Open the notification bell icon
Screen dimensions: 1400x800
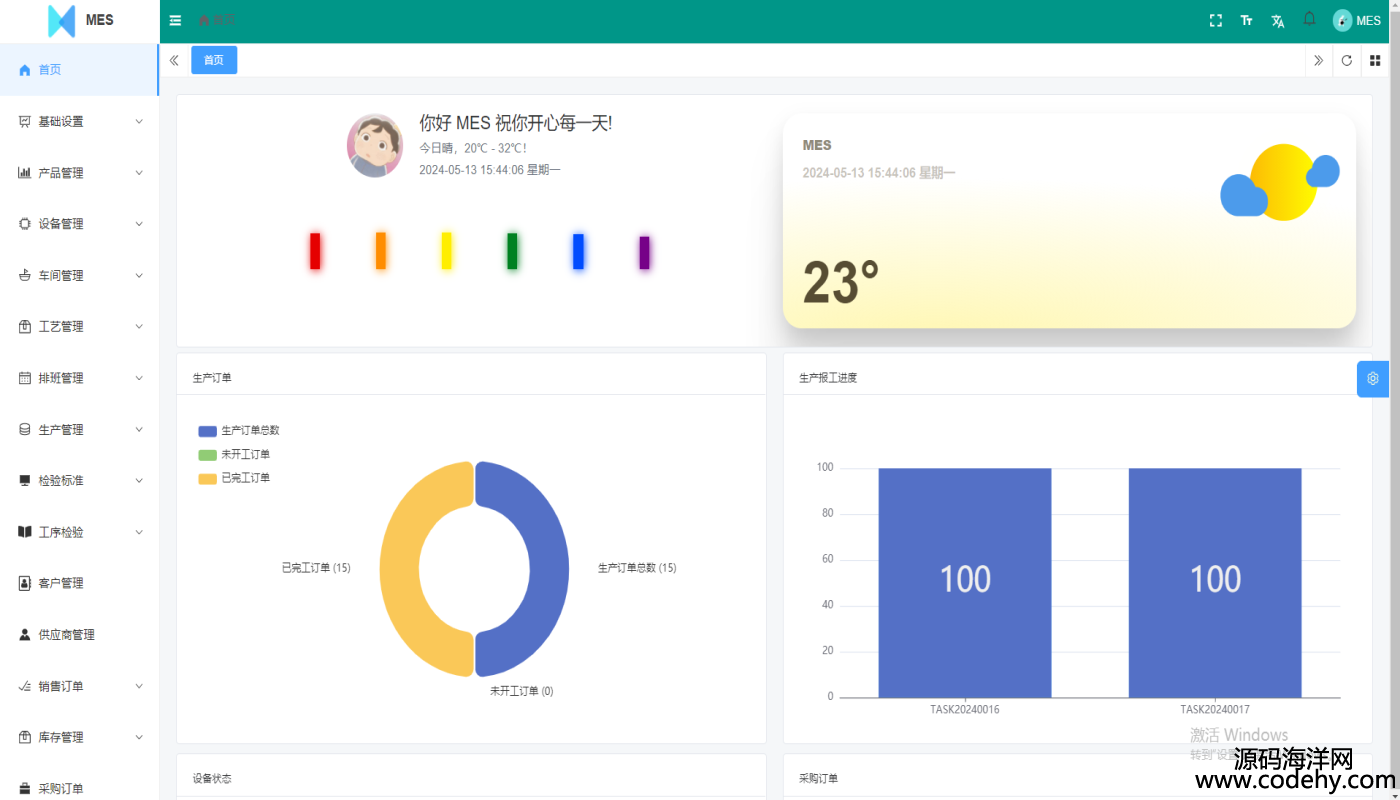click(1309, 19)
